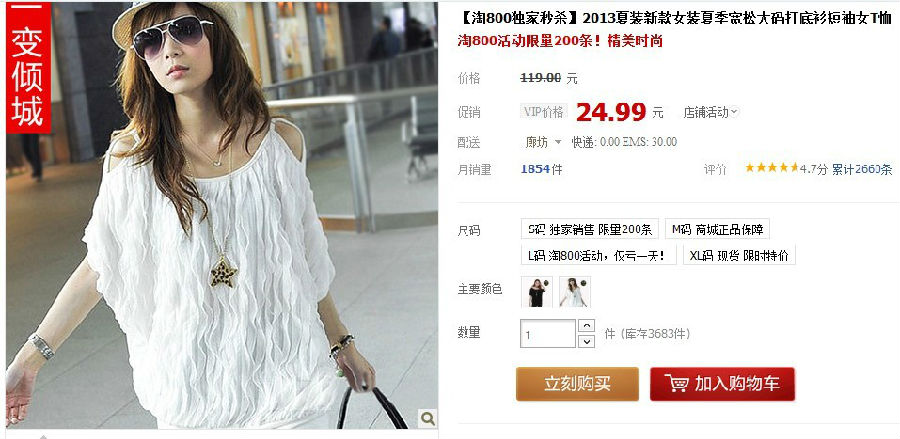This screenshot has width=900, height=439.
Task: Click the VIP价格 tag
Action: tap(544, 112)
